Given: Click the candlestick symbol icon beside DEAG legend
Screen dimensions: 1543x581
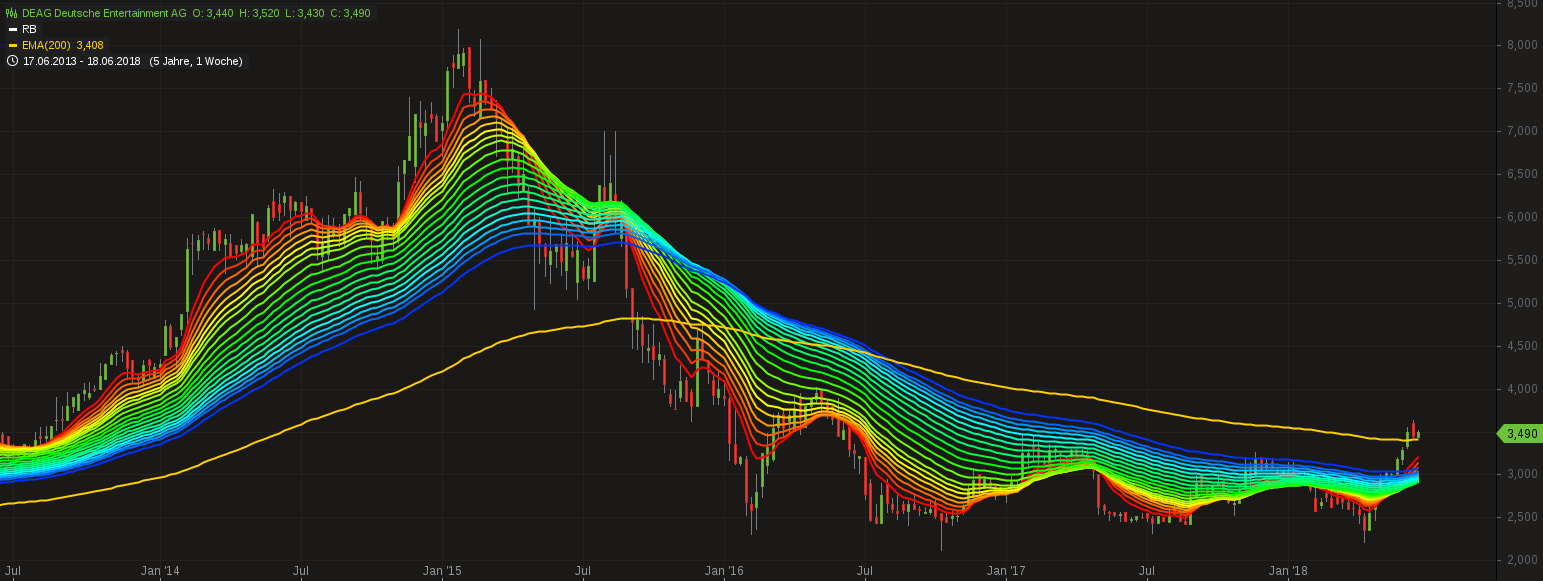Looking at the screenshot, I should tap(11, 13).
